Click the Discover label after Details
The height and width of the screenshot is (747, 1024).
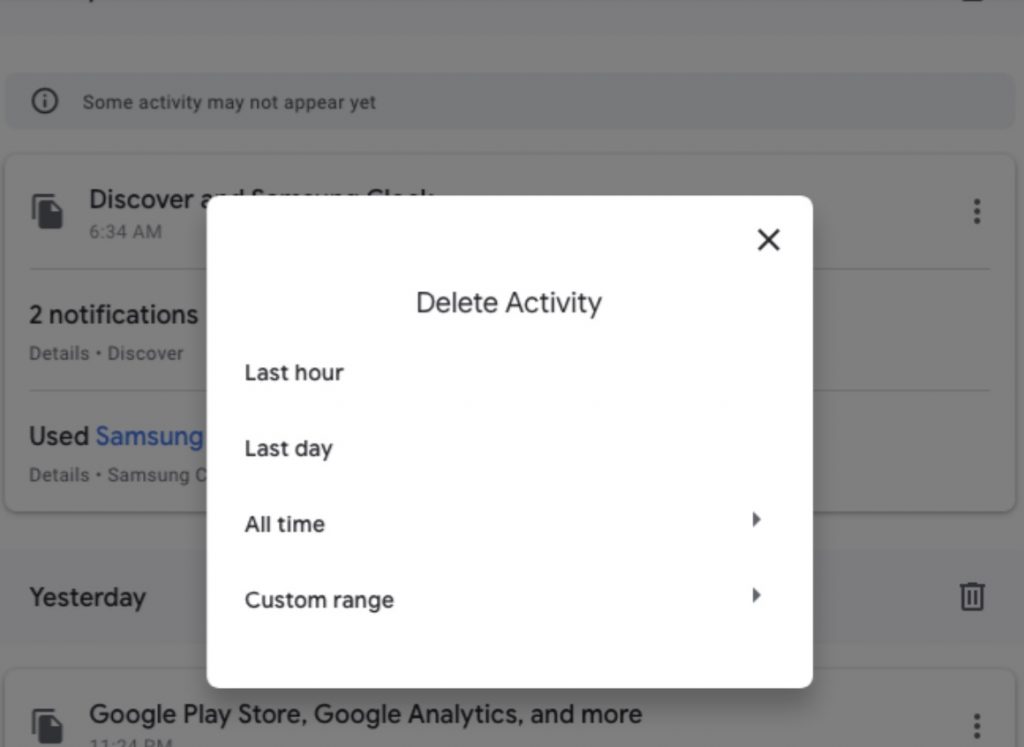tap(148, 353)
